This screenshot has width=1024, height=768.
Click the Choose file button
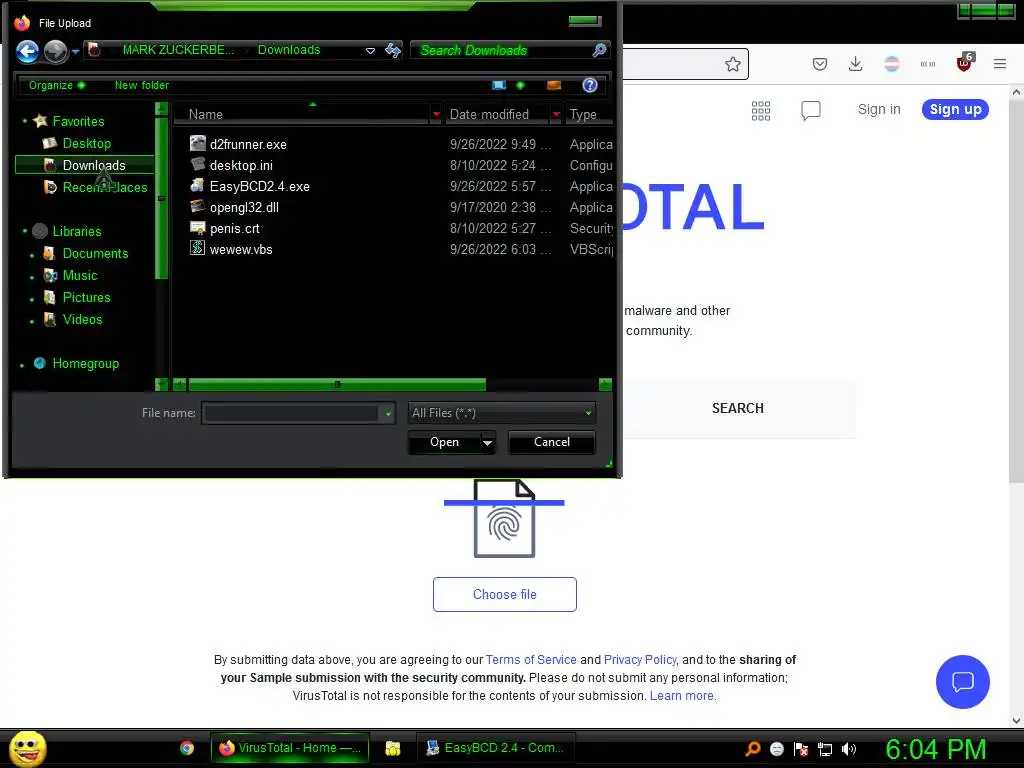(504, 594)
